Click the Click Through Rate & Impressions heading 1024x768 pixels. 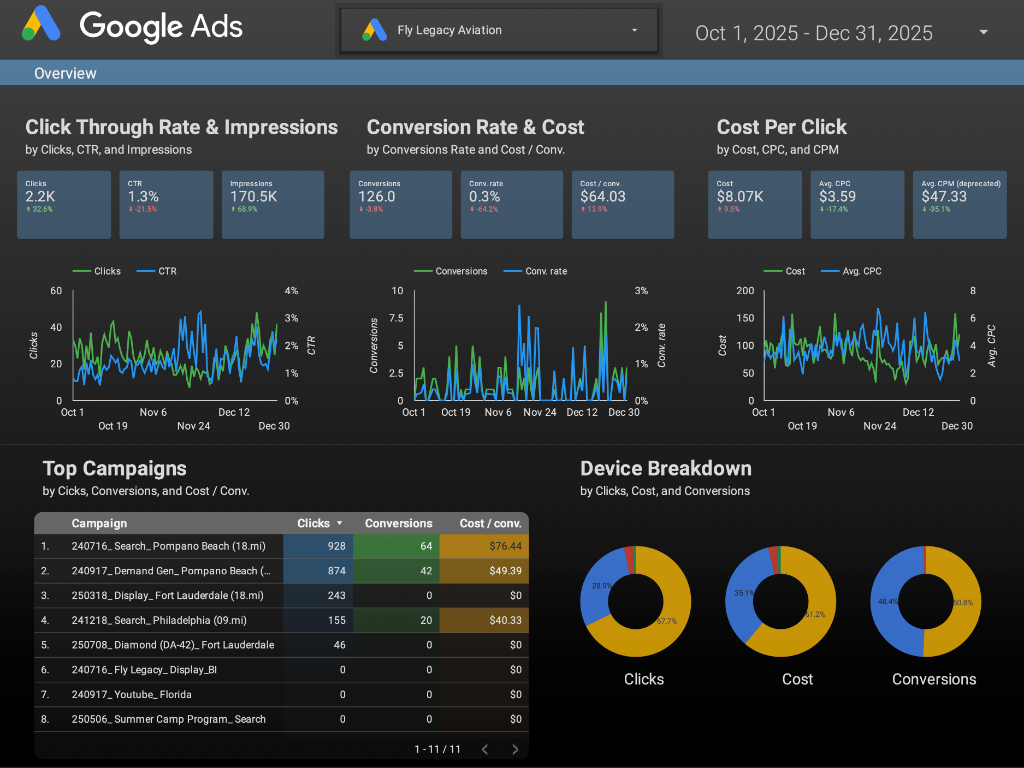click(182, 127)
